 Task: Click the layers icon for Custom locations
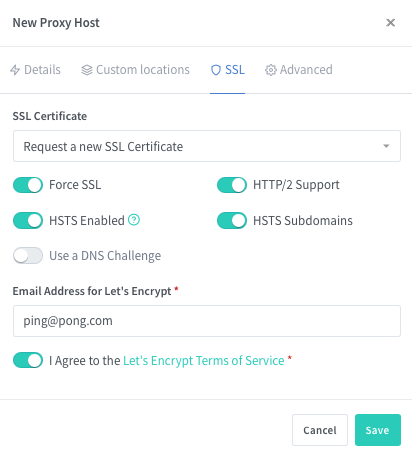[x=87, y=70]
